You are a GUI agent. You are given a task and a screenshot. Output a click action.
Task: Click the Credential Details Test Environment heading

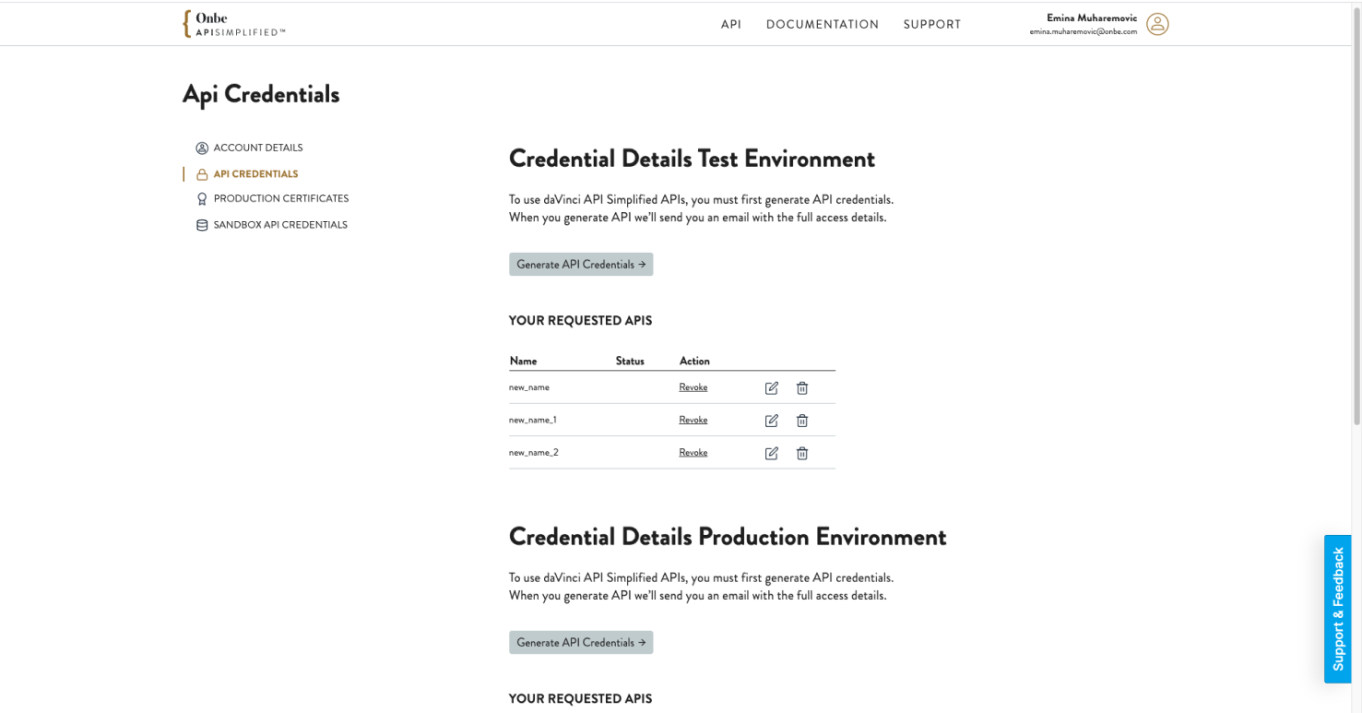point(692,159)
